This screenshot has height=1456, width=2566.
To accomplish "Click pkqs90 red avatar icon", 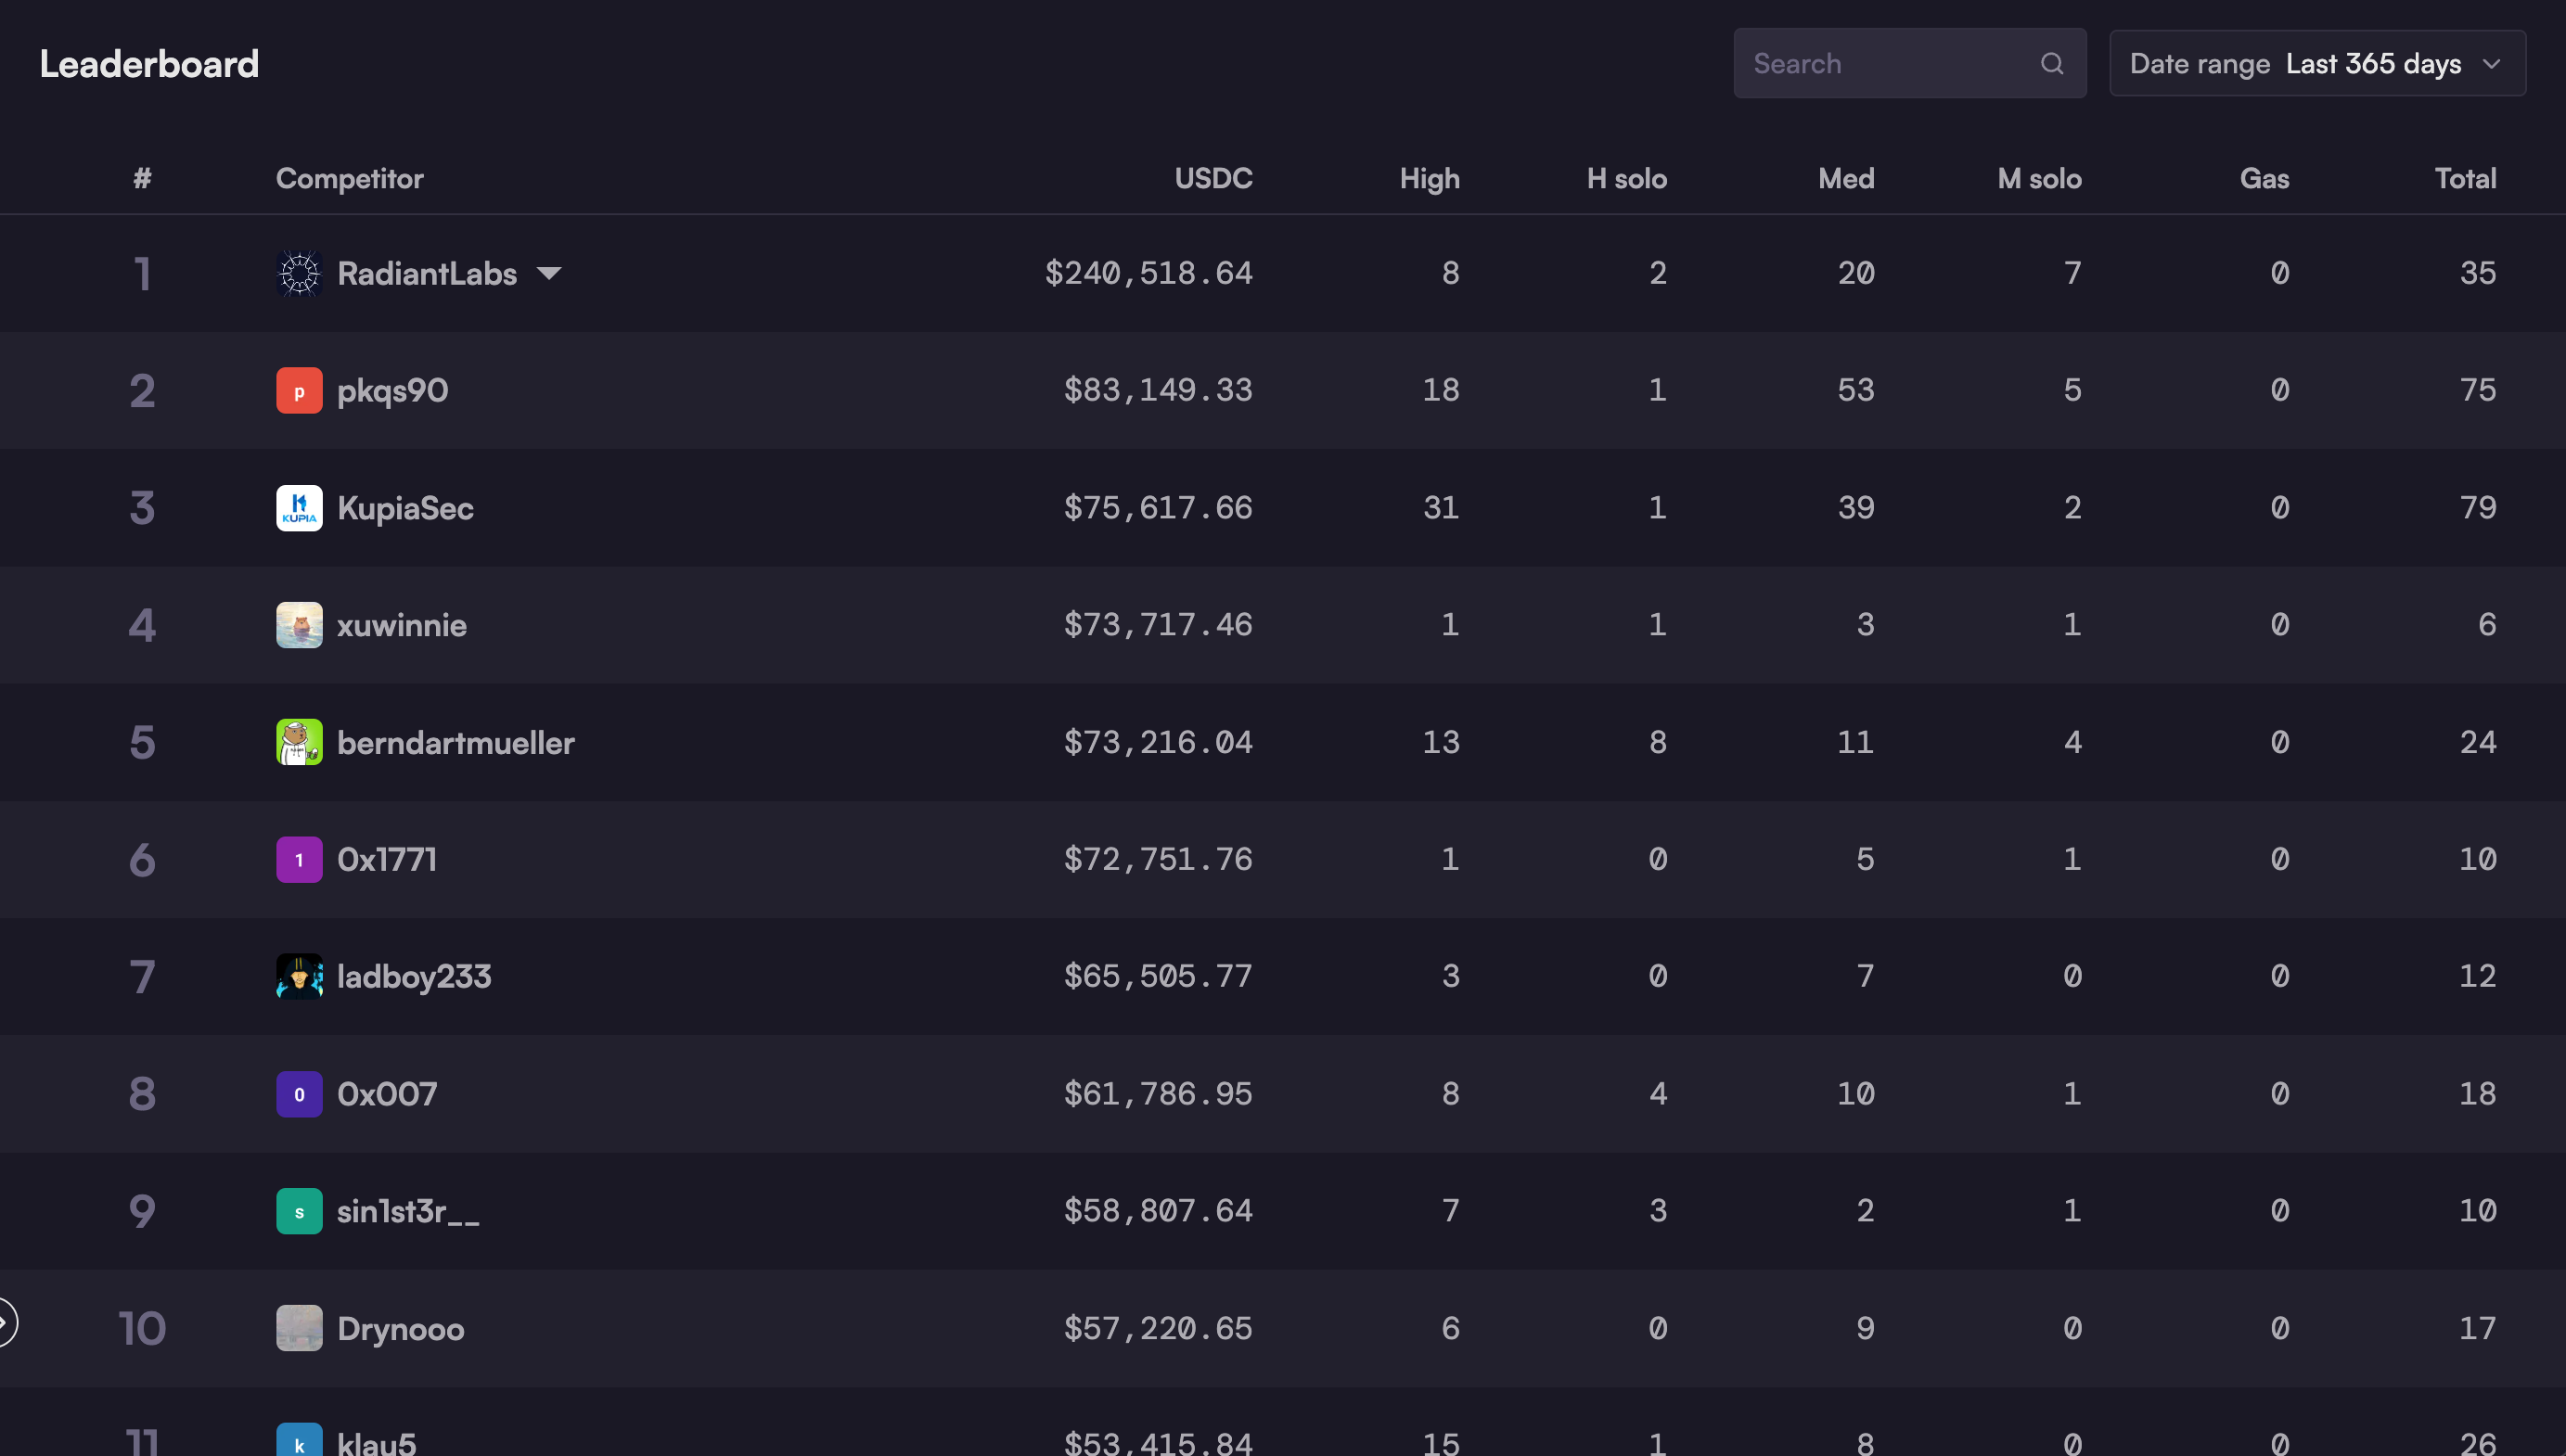I will 299,390.
